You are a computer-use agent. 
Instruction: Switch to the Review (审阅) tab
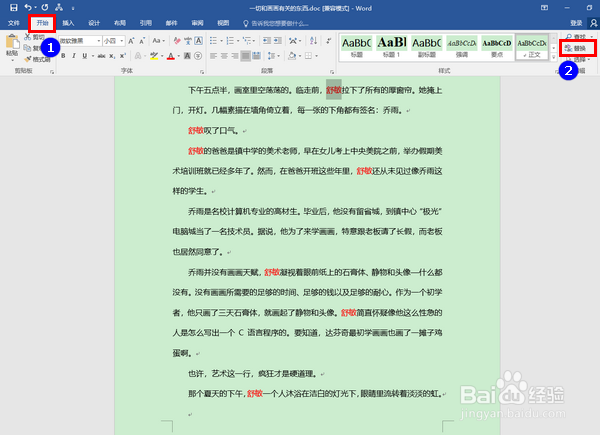pos(197,23)
